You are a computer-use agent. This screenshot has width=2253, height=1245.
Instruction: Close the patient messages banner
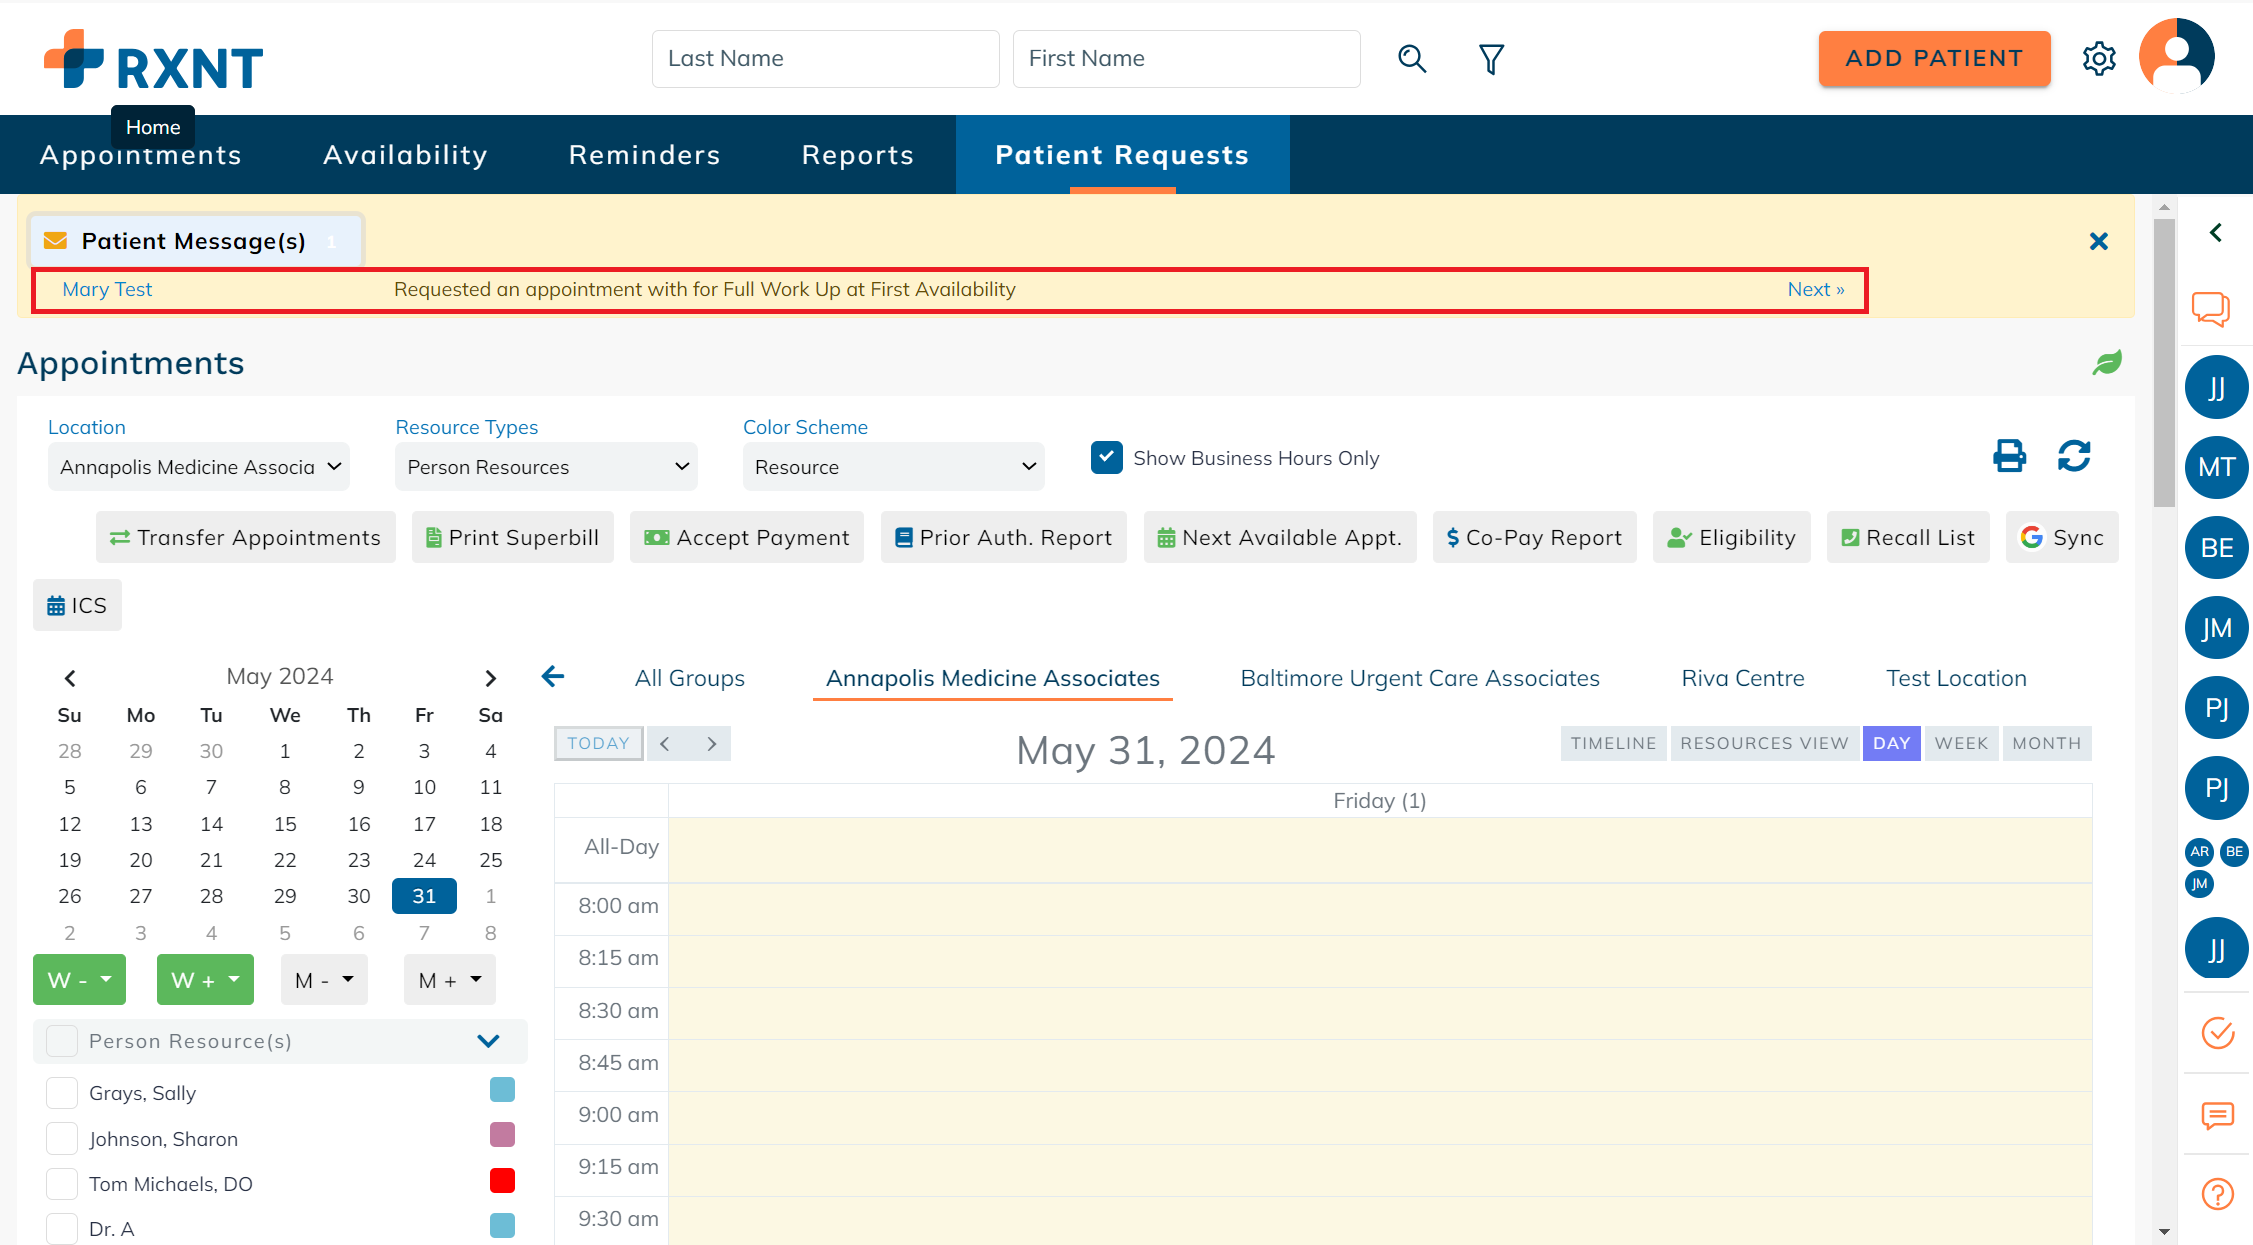[2099, 241]
